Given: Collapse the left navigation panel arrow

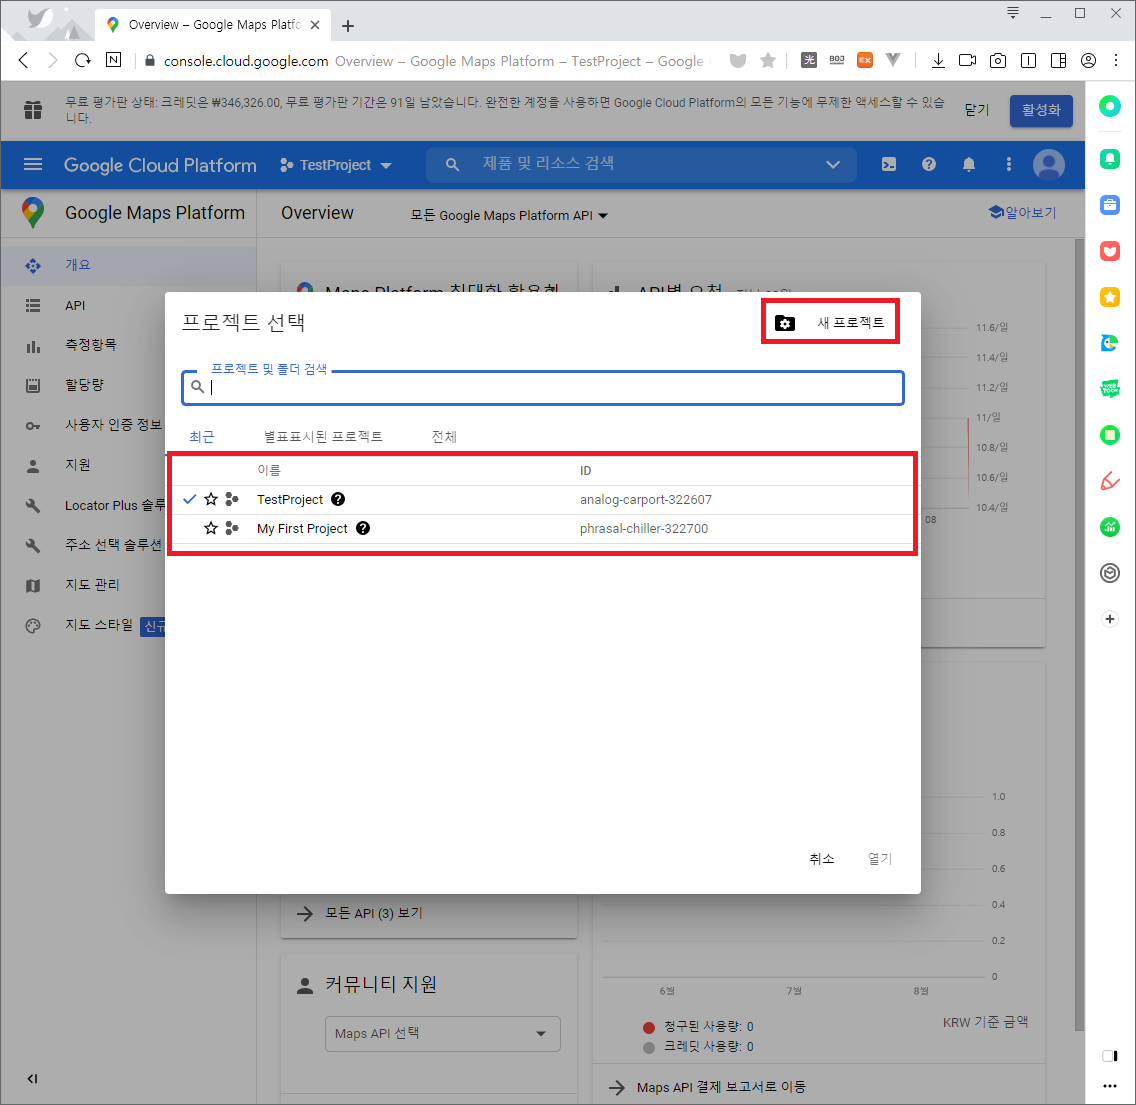Looking at the screenshot, I should point(33,1078).
